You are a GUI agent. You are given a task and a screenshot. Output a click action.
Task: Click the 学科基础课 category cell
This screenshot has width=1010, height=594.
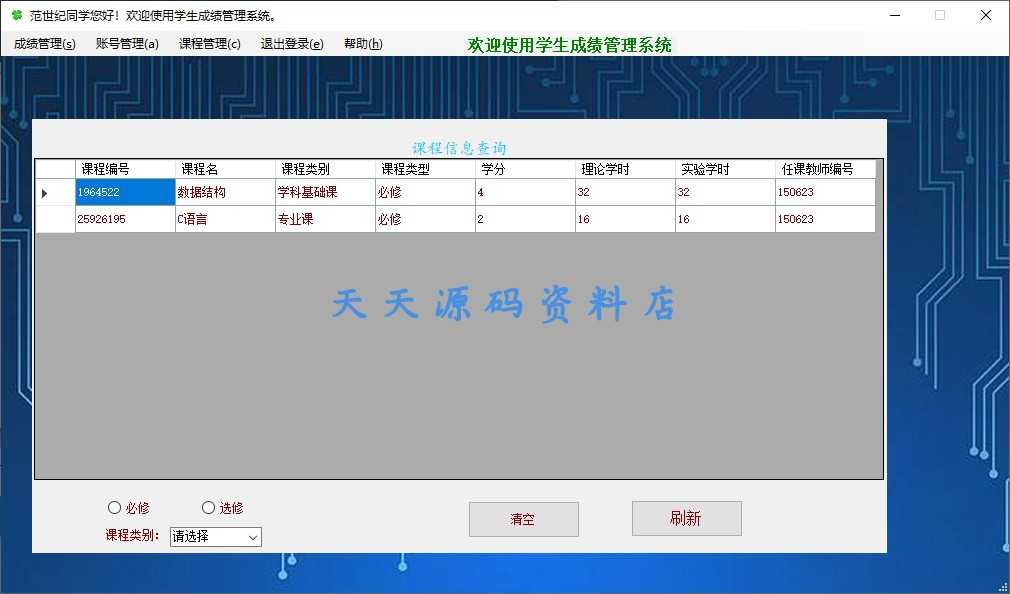coord(325,193)
